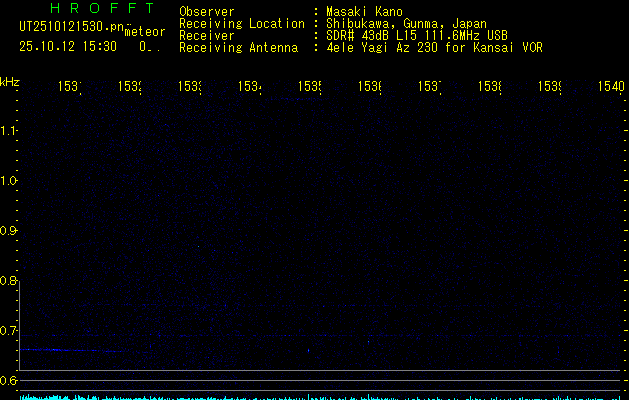
Task: Click the 1536 time axis marker
Action: click(369, 86)
